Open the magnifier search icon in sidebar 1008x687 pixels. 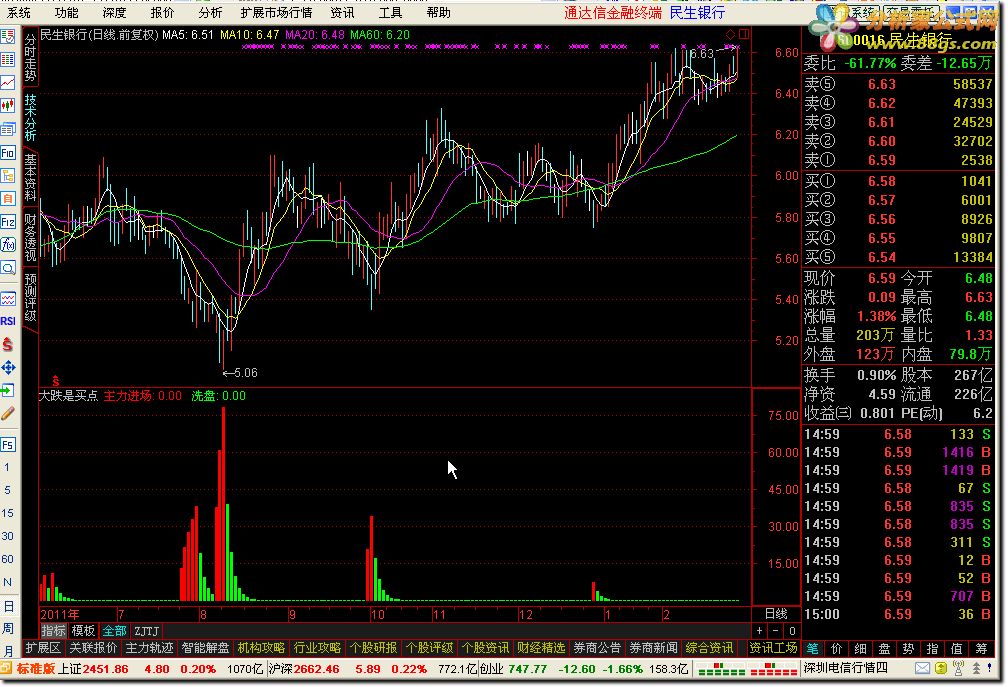coord(8,268)
